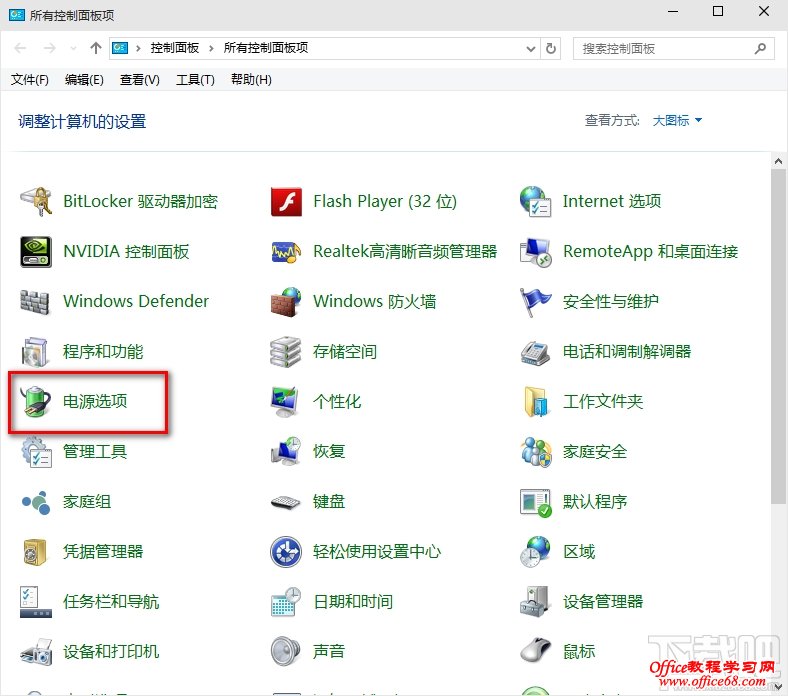
Task: Click the 控制面板 breadcrumb segment
Action: (175, 48)
